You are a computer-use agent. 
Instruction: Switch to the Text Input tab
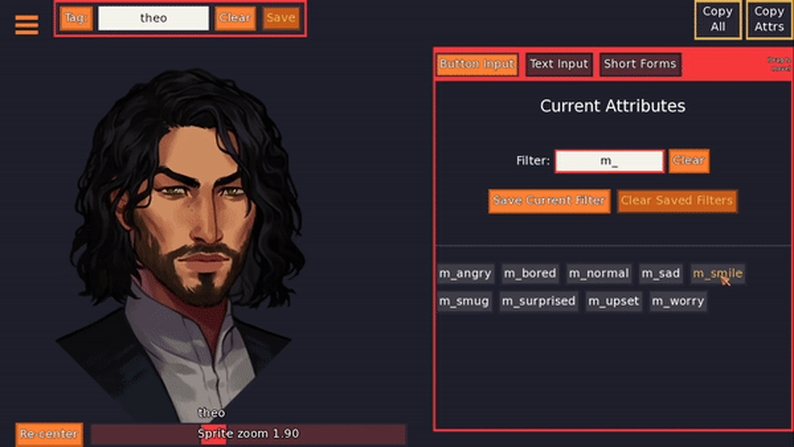pyautogui.click(x=559, y=64)
